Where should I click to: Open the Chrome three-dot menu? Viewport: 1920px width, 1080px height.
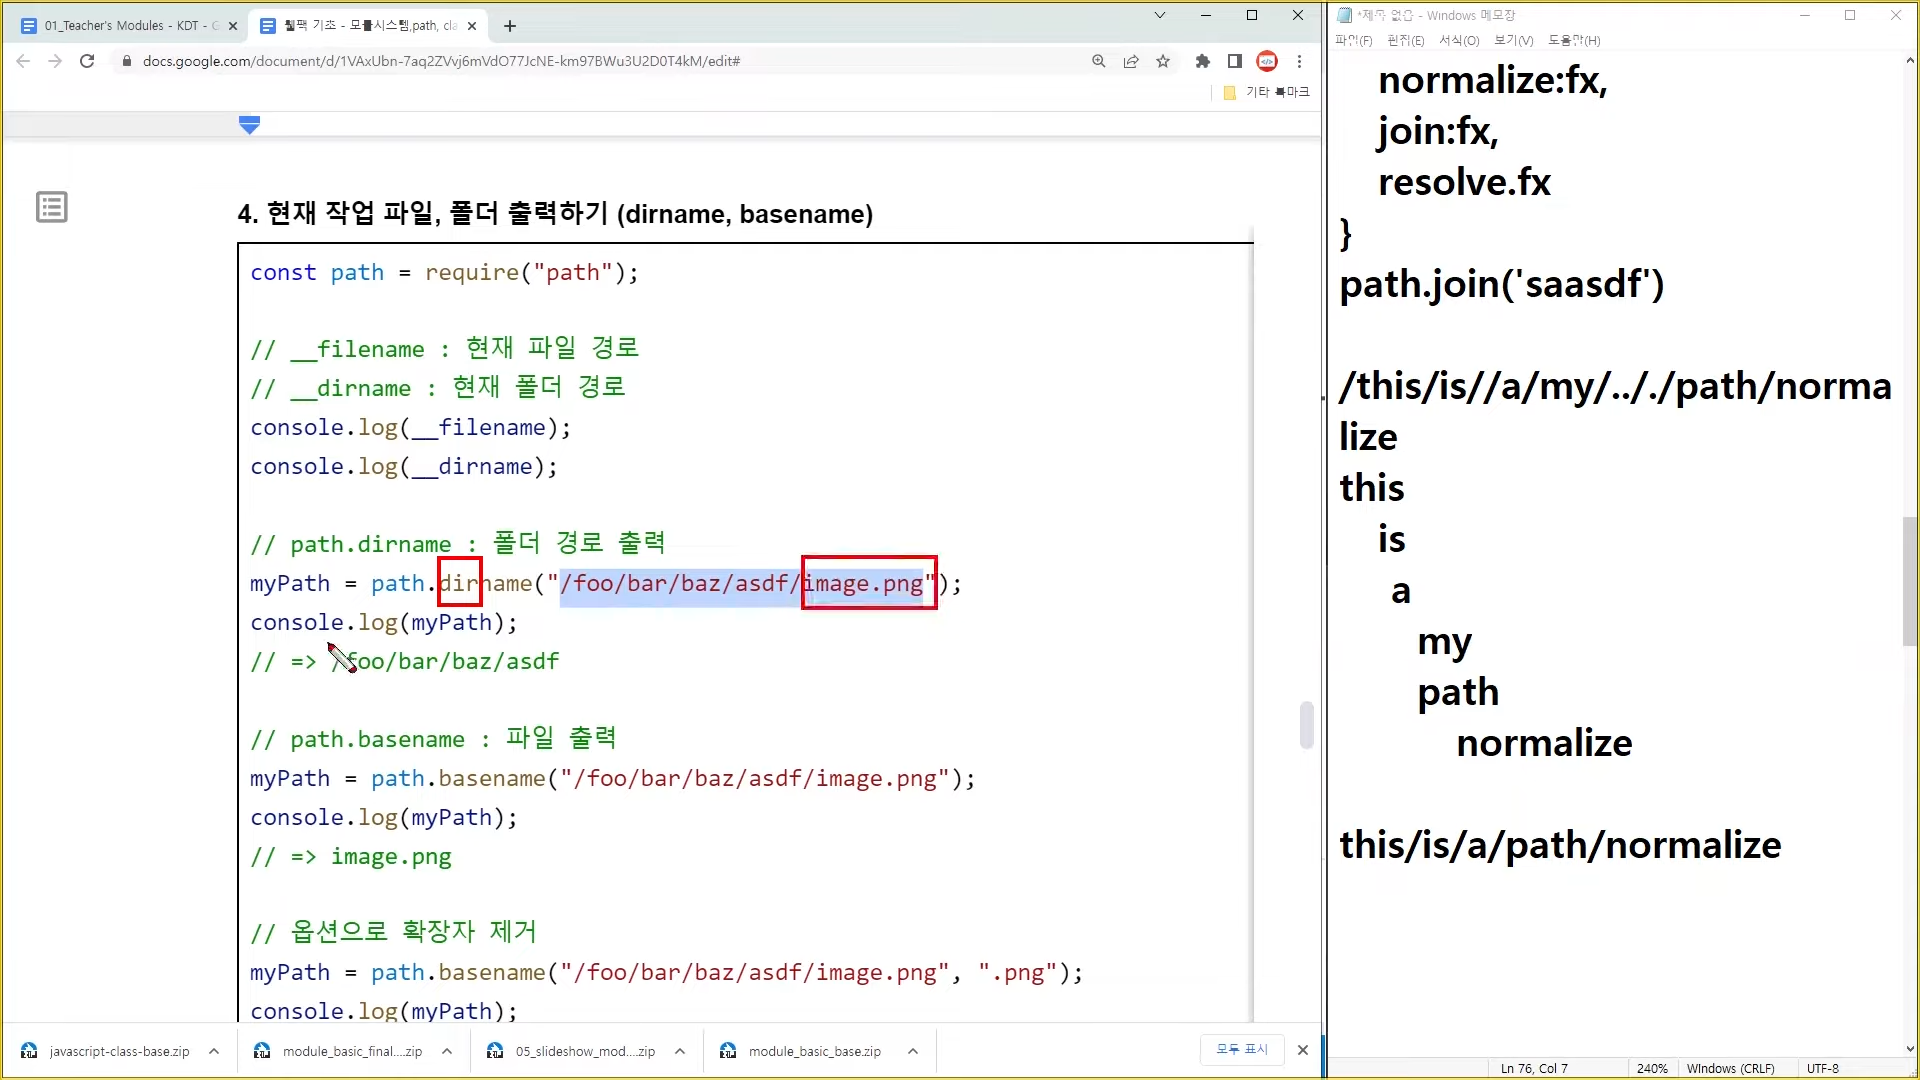click(x=1299, y=61)
